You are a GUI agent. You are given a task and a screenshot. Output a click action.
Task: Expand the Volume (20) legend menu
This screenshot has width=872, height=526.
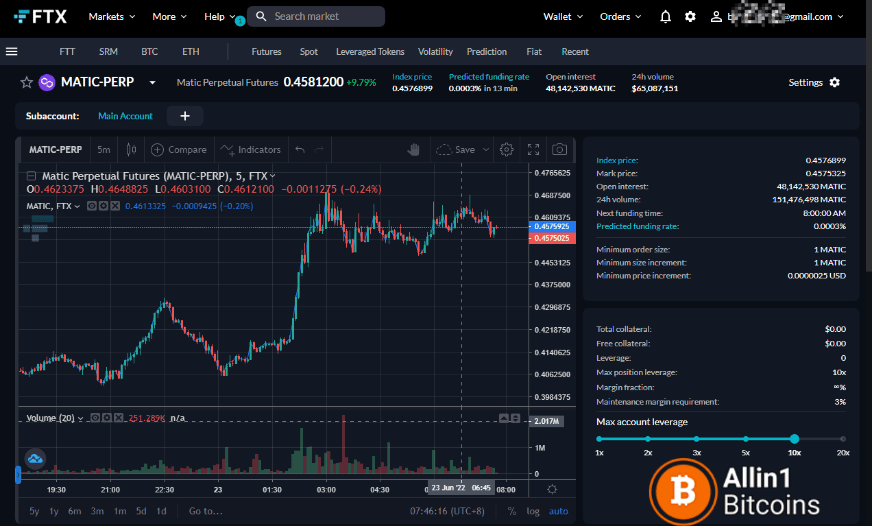81,418
